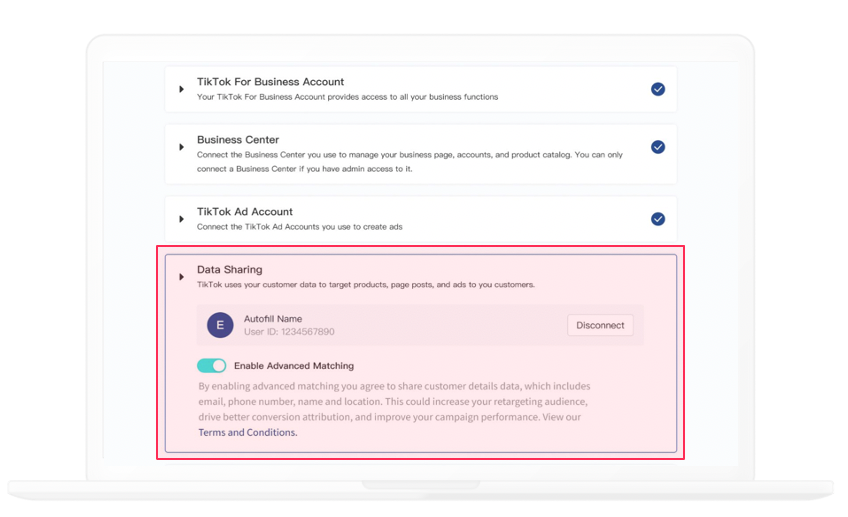Collapse the Data Sharing section arrow
Viewport: 848px width, 517px height.
point(182,277)
